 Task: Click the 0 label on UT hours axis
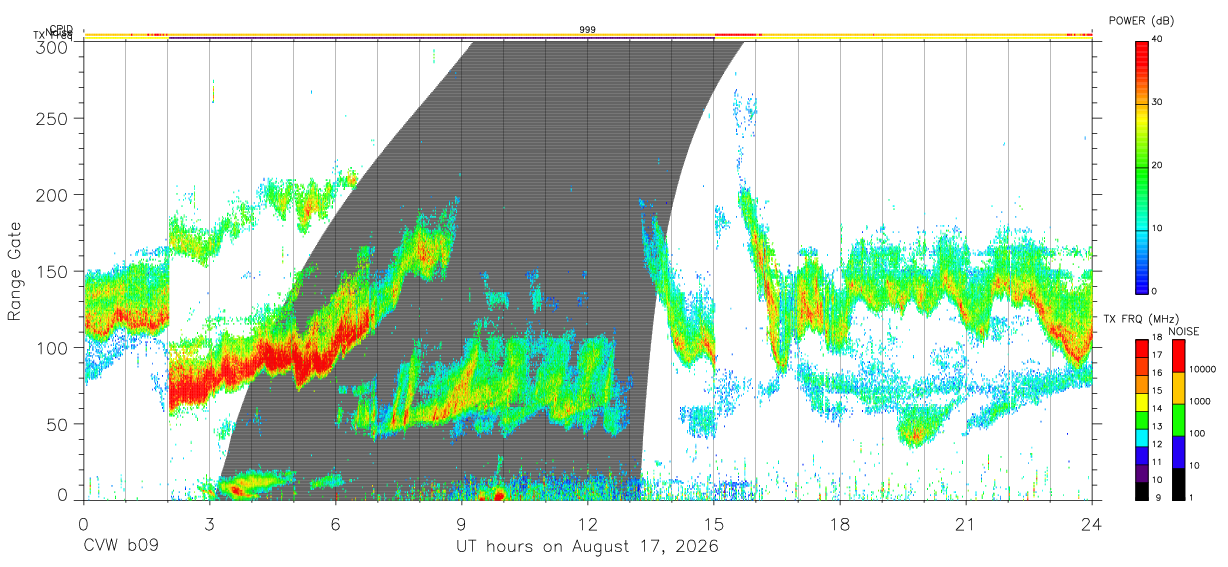pos(83,523)
